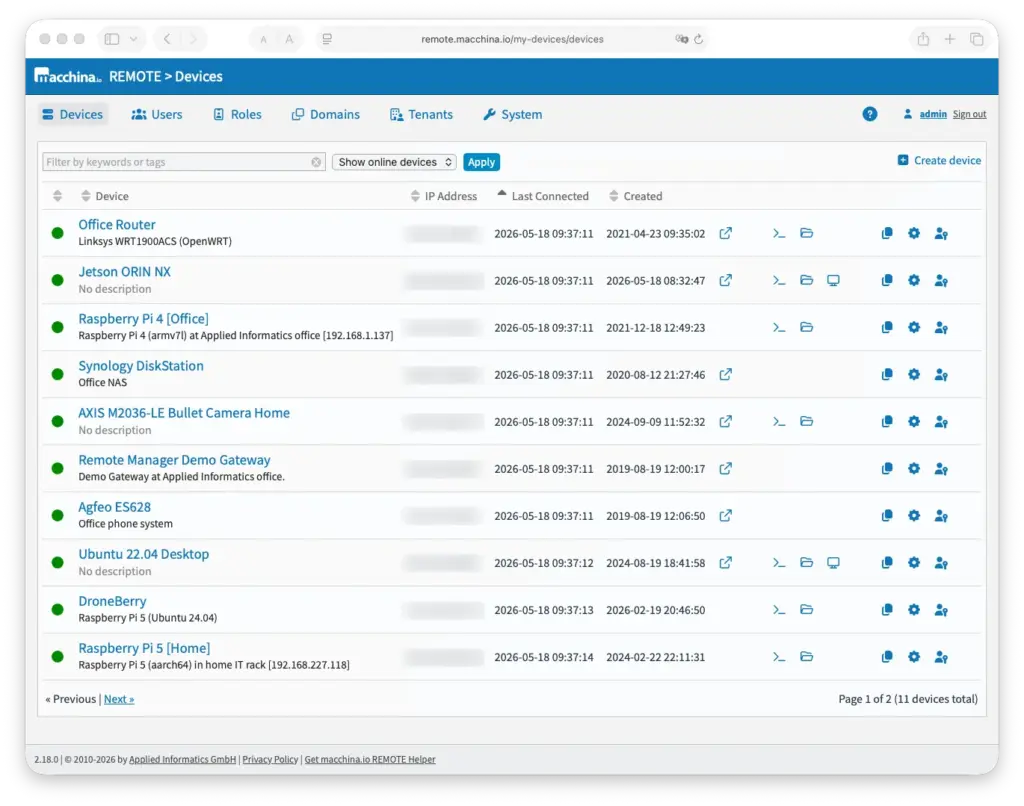Open the Applied Informatics GmbH link
Image resolution: width=1024 pixels, height=806 pixels.
pos(182,759)
